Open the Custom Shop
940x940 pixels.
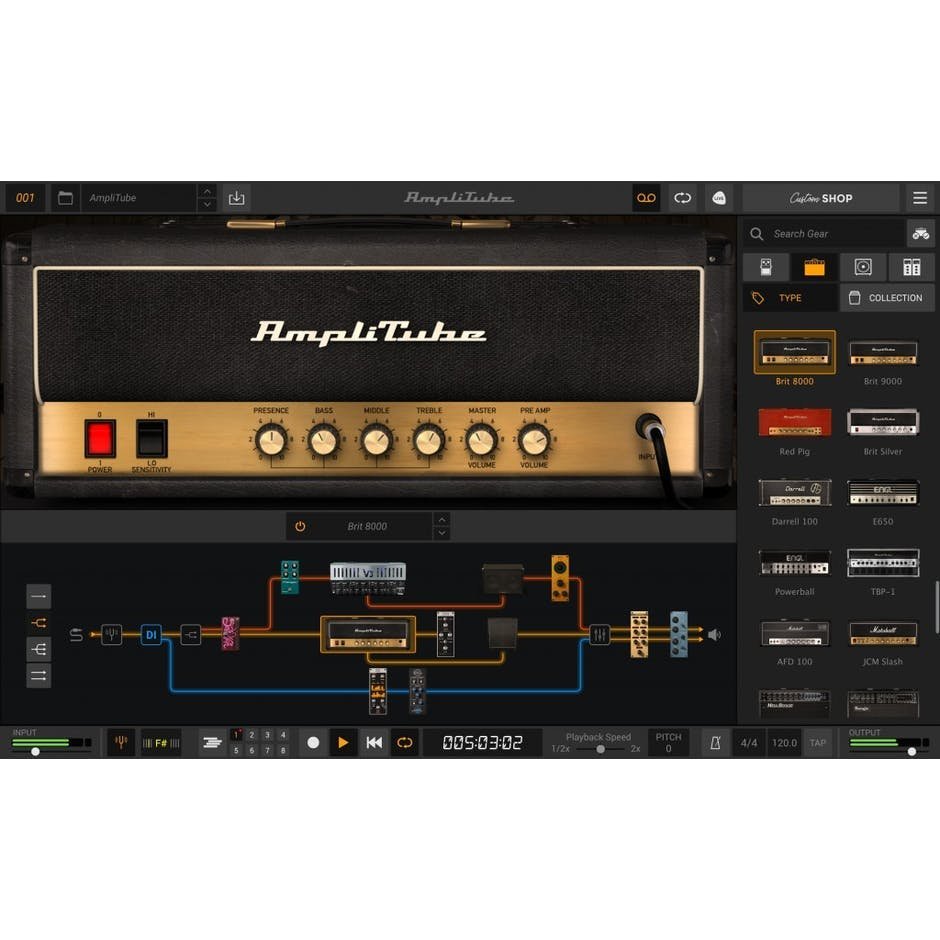tap(822, 198)
